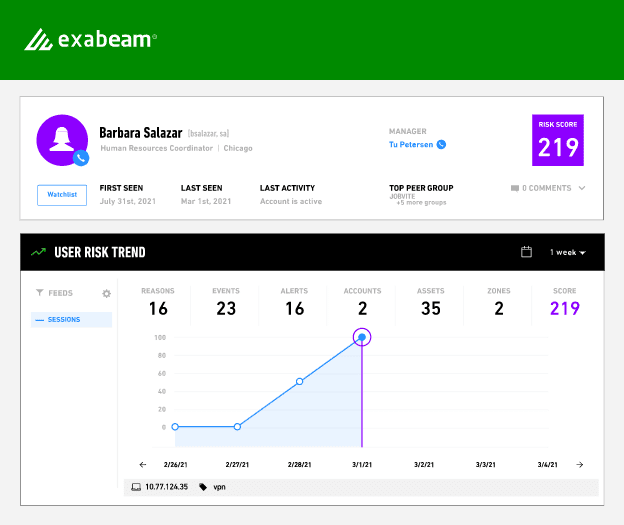This screenshot has height=525, width=624.
Task: Click the Accounts 2 metric
Action: point(362,303)
